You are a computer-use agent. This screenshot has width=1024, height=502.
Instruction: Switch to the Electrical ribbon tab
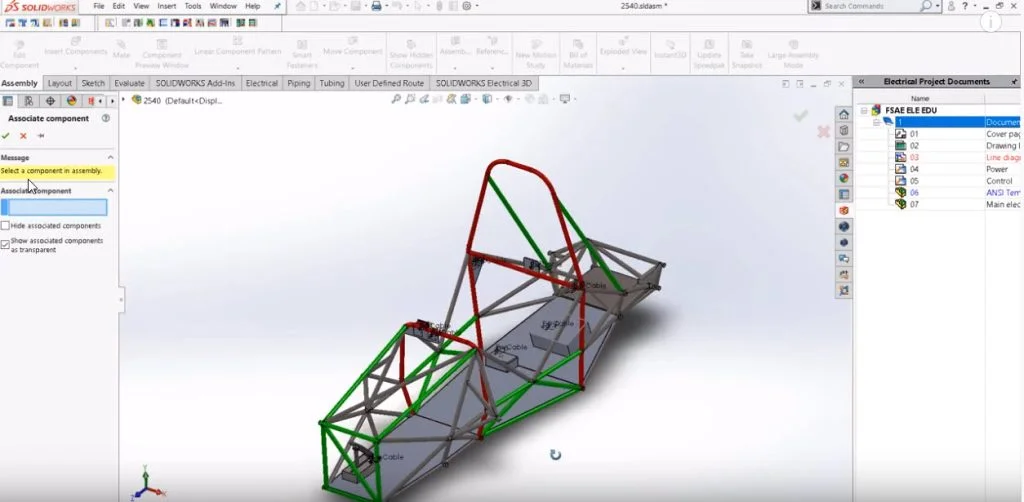(261, 84)
